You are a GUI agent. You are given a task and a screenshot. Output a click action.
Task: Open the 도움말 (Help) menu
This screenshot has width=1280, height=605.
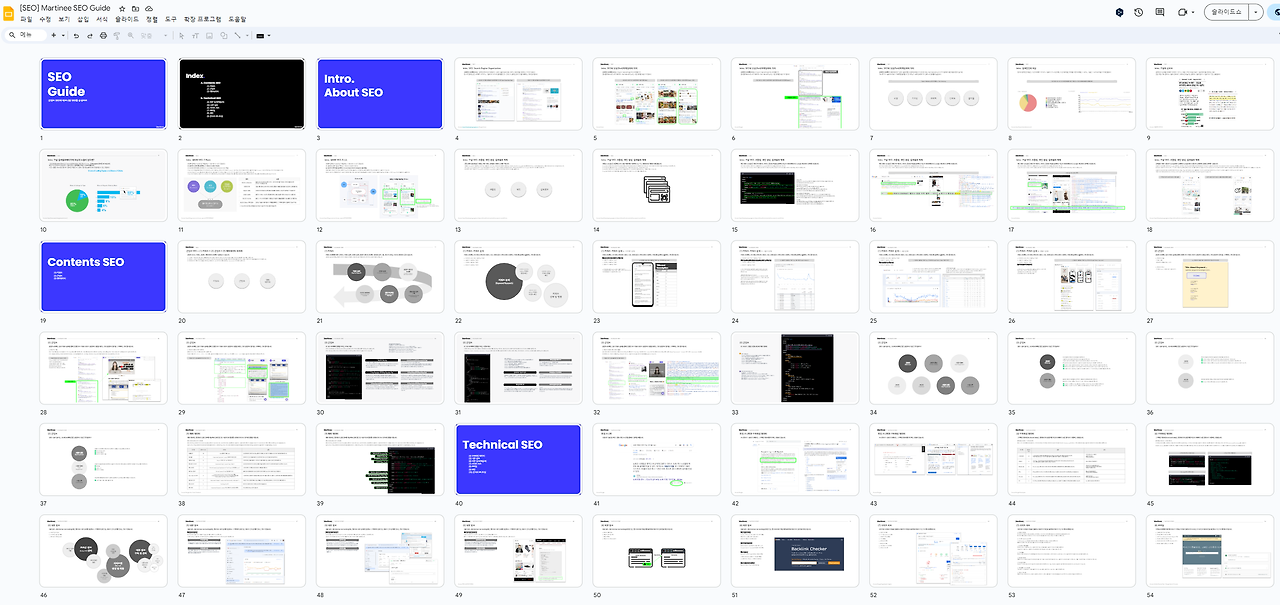coord(237,19)
